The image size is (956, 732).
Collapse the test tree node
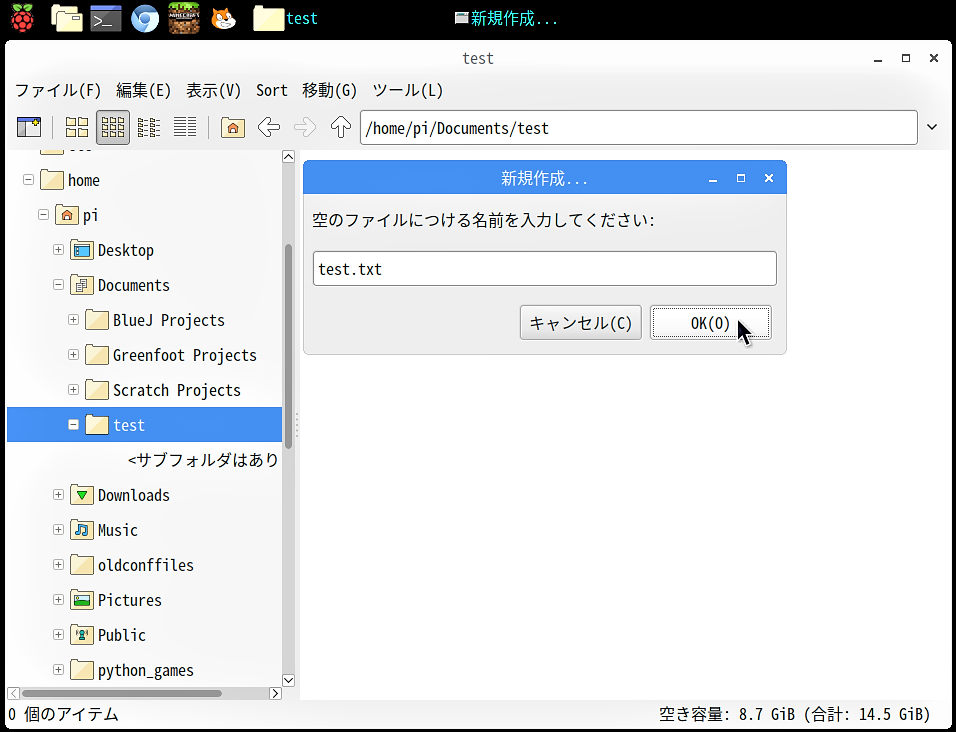tap(73, 425)
